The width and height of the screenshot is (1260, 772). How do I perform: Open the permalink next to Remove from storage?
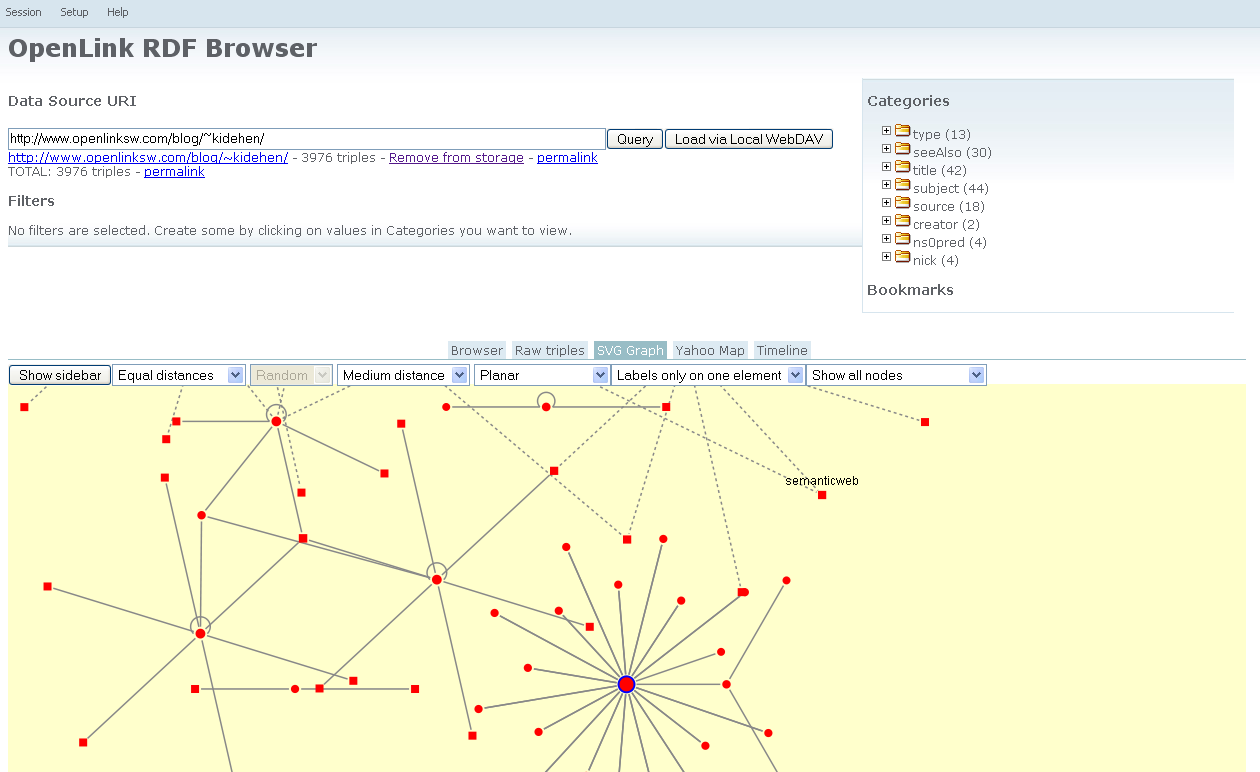[x=567, y=157]
